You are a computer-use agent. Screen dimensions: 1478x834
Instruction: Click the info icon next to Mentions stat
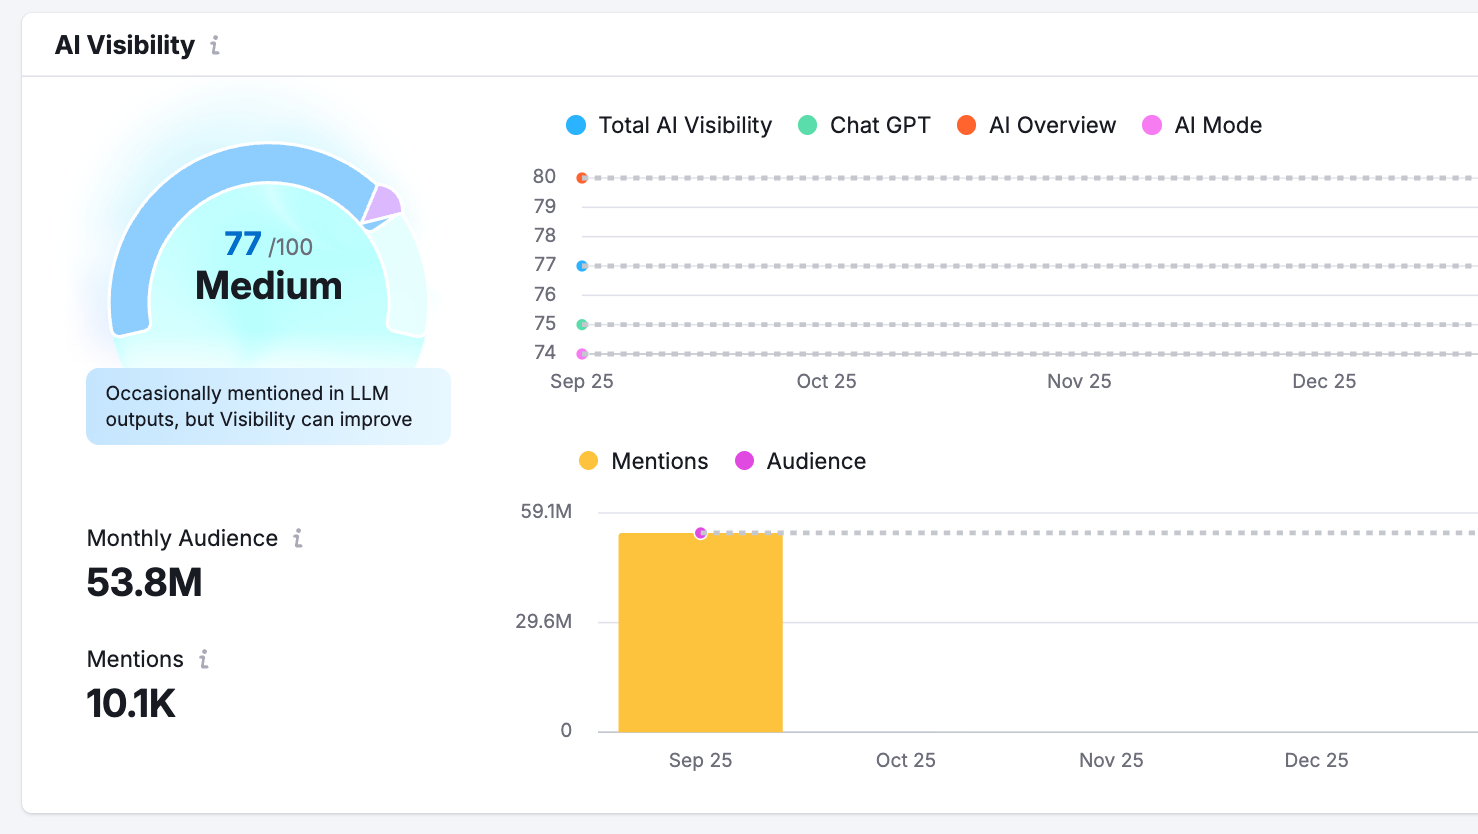pyautogui.click(x=203, y=659)
